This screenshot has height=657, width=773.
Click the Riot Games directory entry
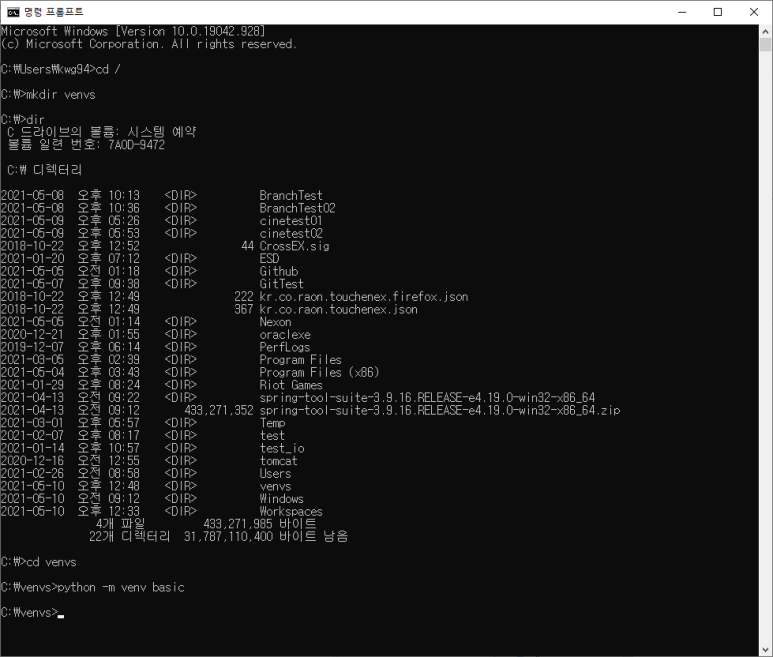(x=291, y=385)
